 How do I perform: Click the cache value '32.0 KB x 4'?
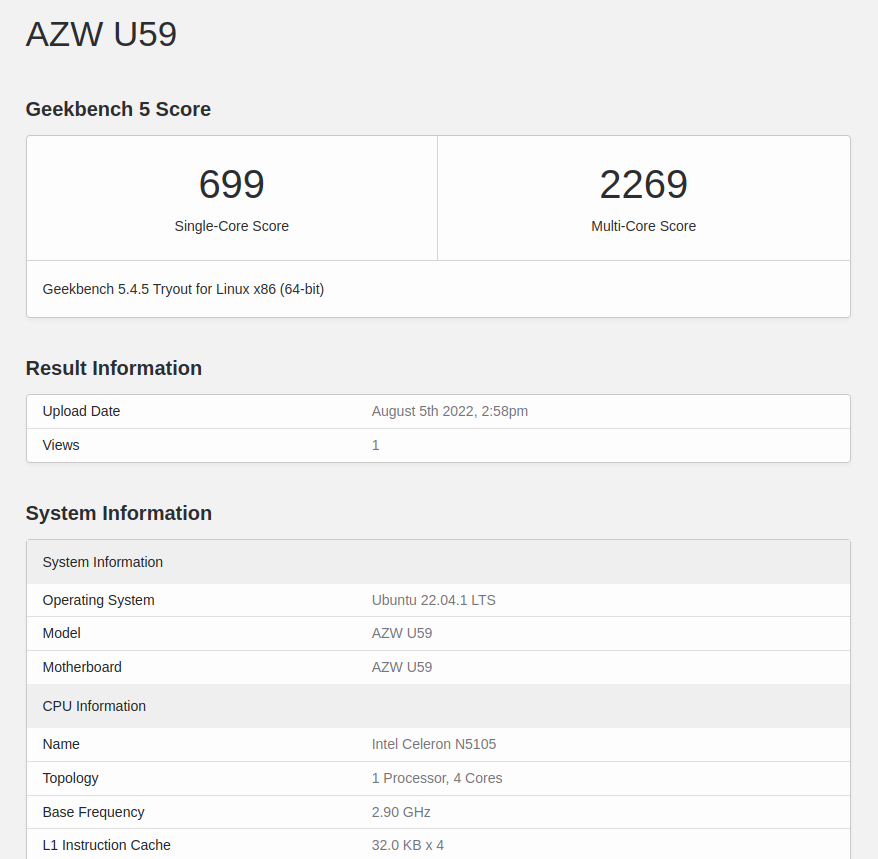(x=408, y=845)
